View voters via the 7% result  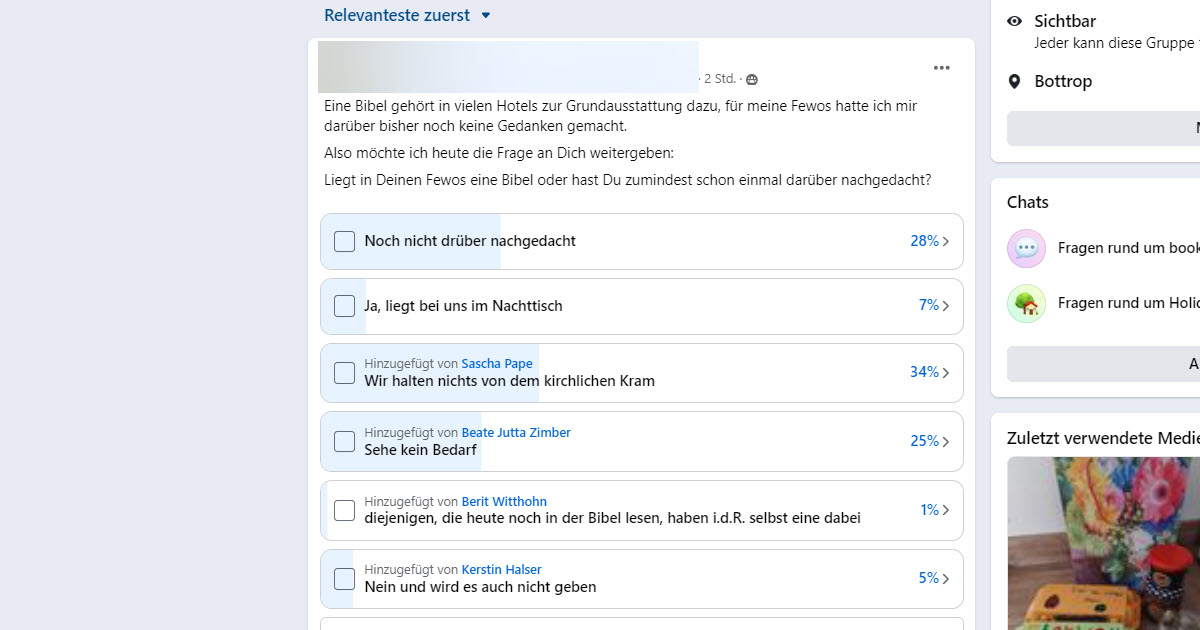[929, 305]
